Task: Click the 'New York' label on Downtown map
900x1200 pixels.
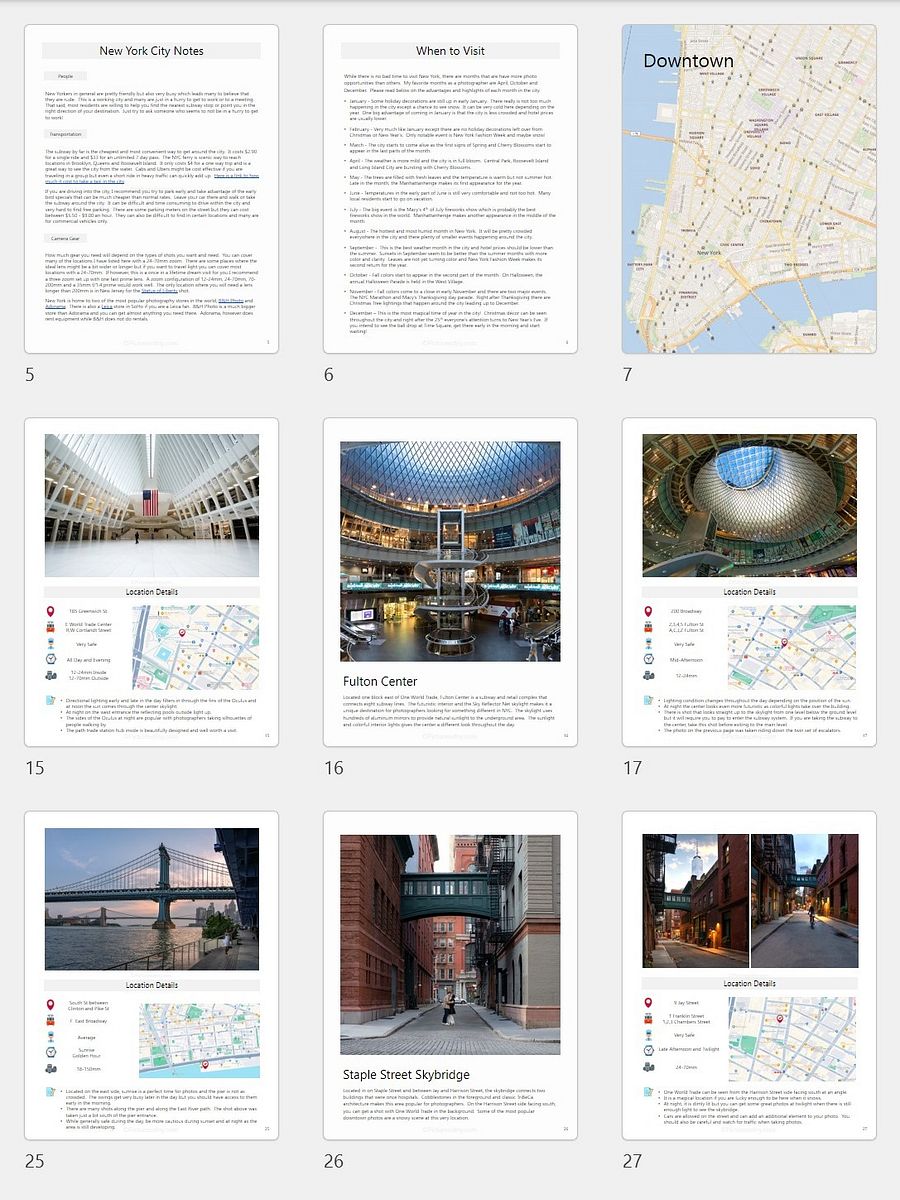Action: pyautogui.click(x=709, y=252)
